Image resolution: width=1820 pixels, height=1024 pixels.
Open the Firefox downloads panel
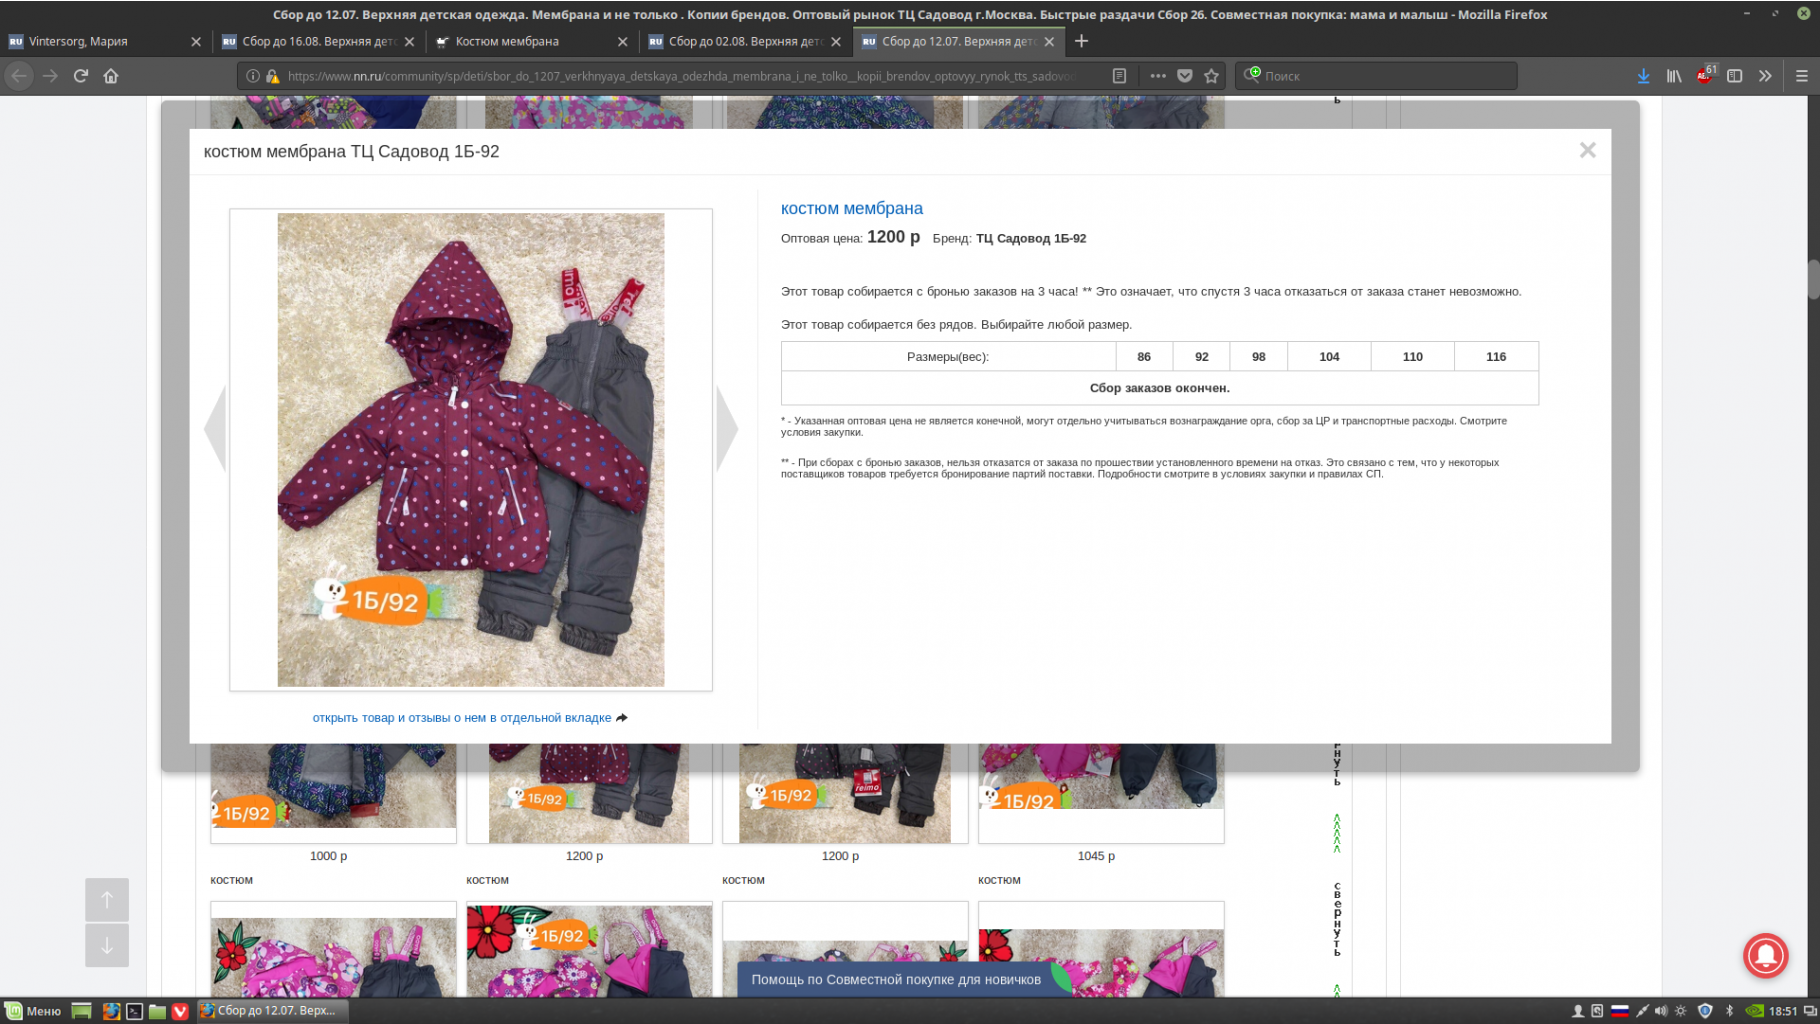1643,76
